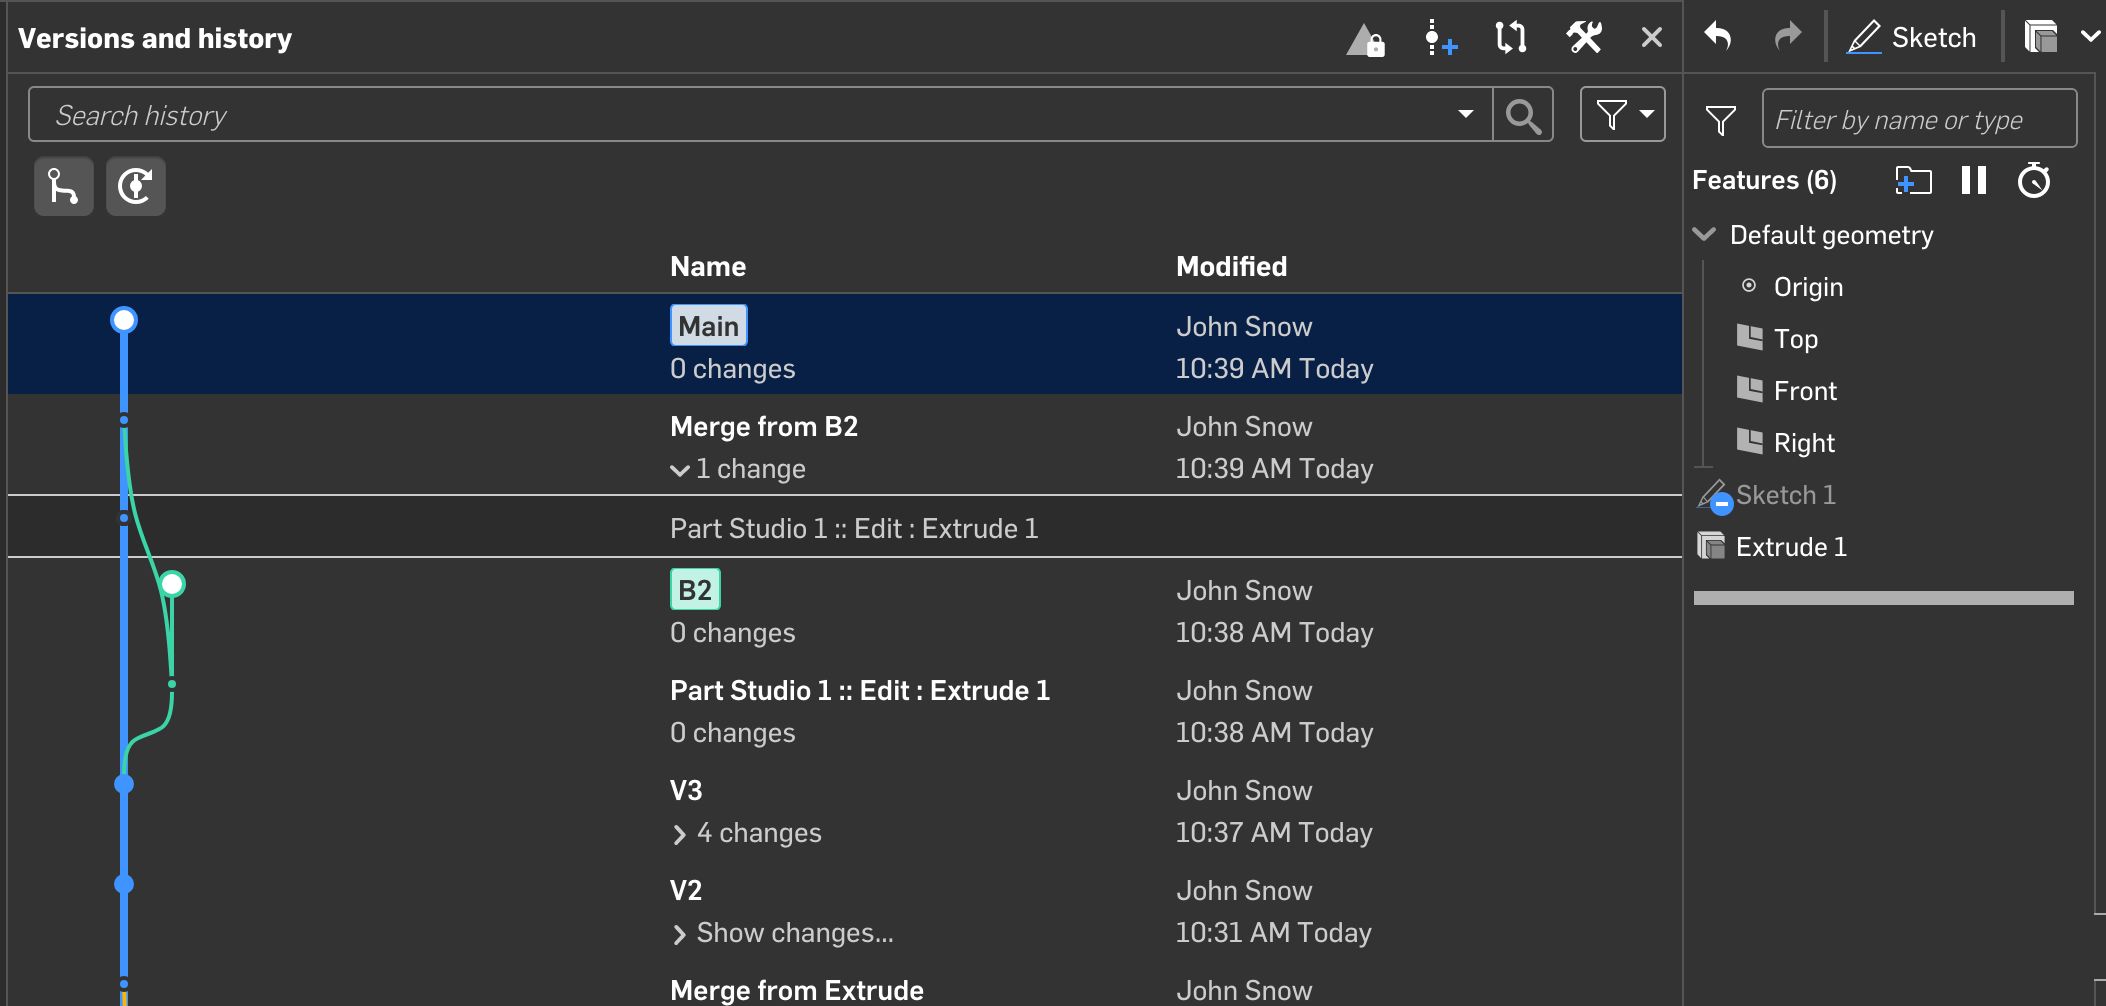The width and height of the screenshot is (2106, 1006).
Task: Select the V2 version entry
Action: pos(686,891)
